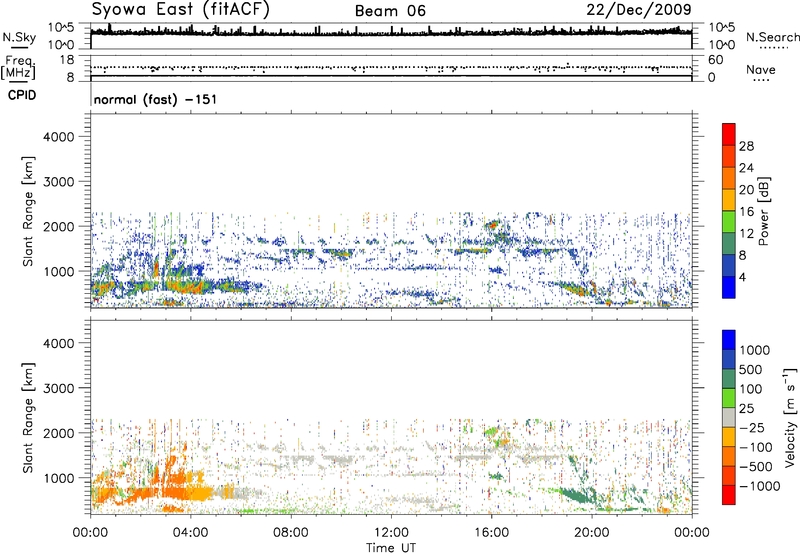This screenshot has width=800, height=554.
Task: Click the '4000' tick in the power panel
Action: (x=58, y=137)
